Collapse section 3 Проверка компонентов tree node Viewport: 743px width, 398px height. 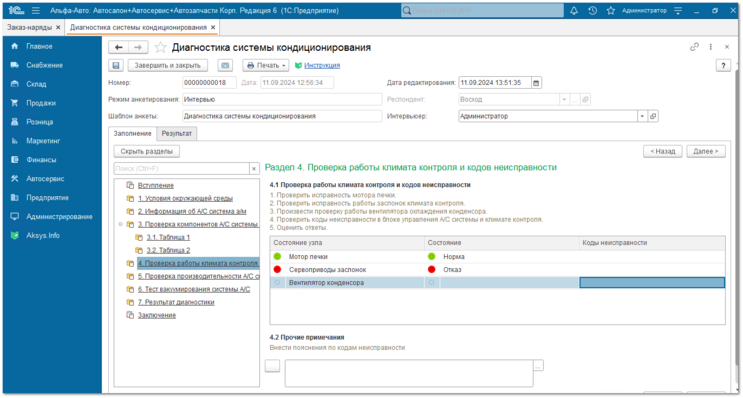point(120,225)
